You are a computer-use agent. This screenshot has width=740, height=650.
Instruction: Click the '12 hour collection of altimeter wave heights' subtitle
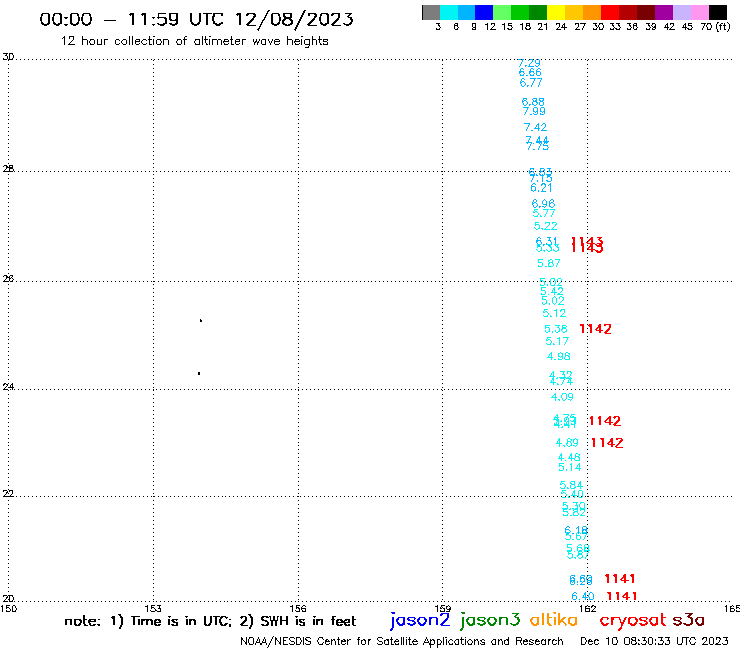click(194, 41)
